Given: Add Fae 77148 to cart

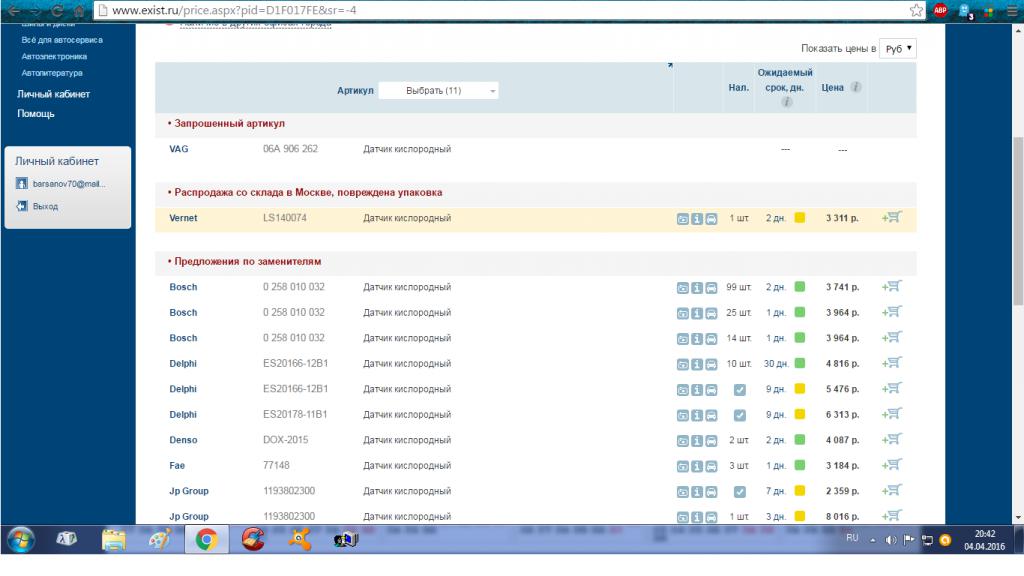Looking at the screenshot, I should pyautogui.click(x=892, y=465).
